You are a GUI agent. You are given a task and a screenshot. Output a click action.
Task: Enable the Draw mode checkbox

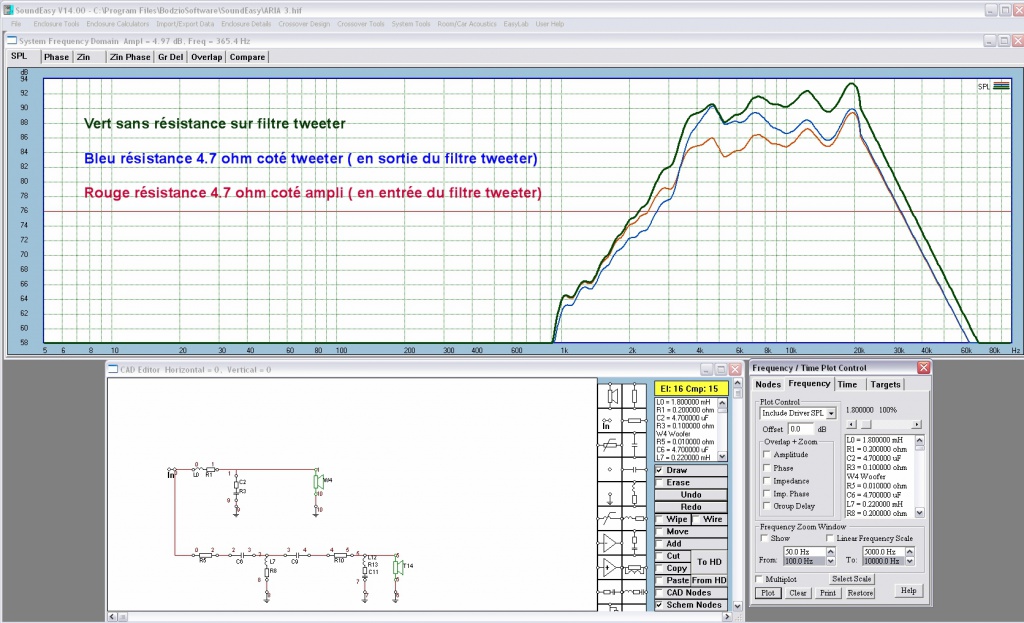coord(660,470)
